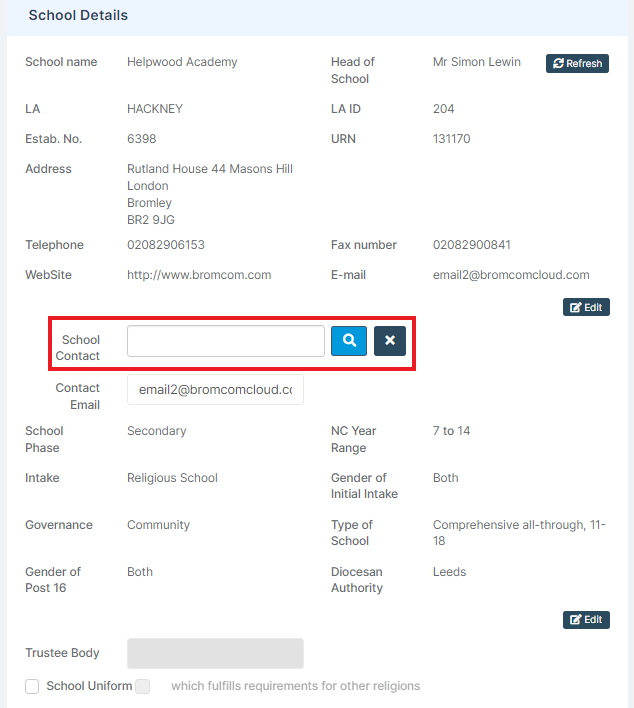Click the LA ID value 204
Screen dimensions: 634x708
[x=443, y=109]
